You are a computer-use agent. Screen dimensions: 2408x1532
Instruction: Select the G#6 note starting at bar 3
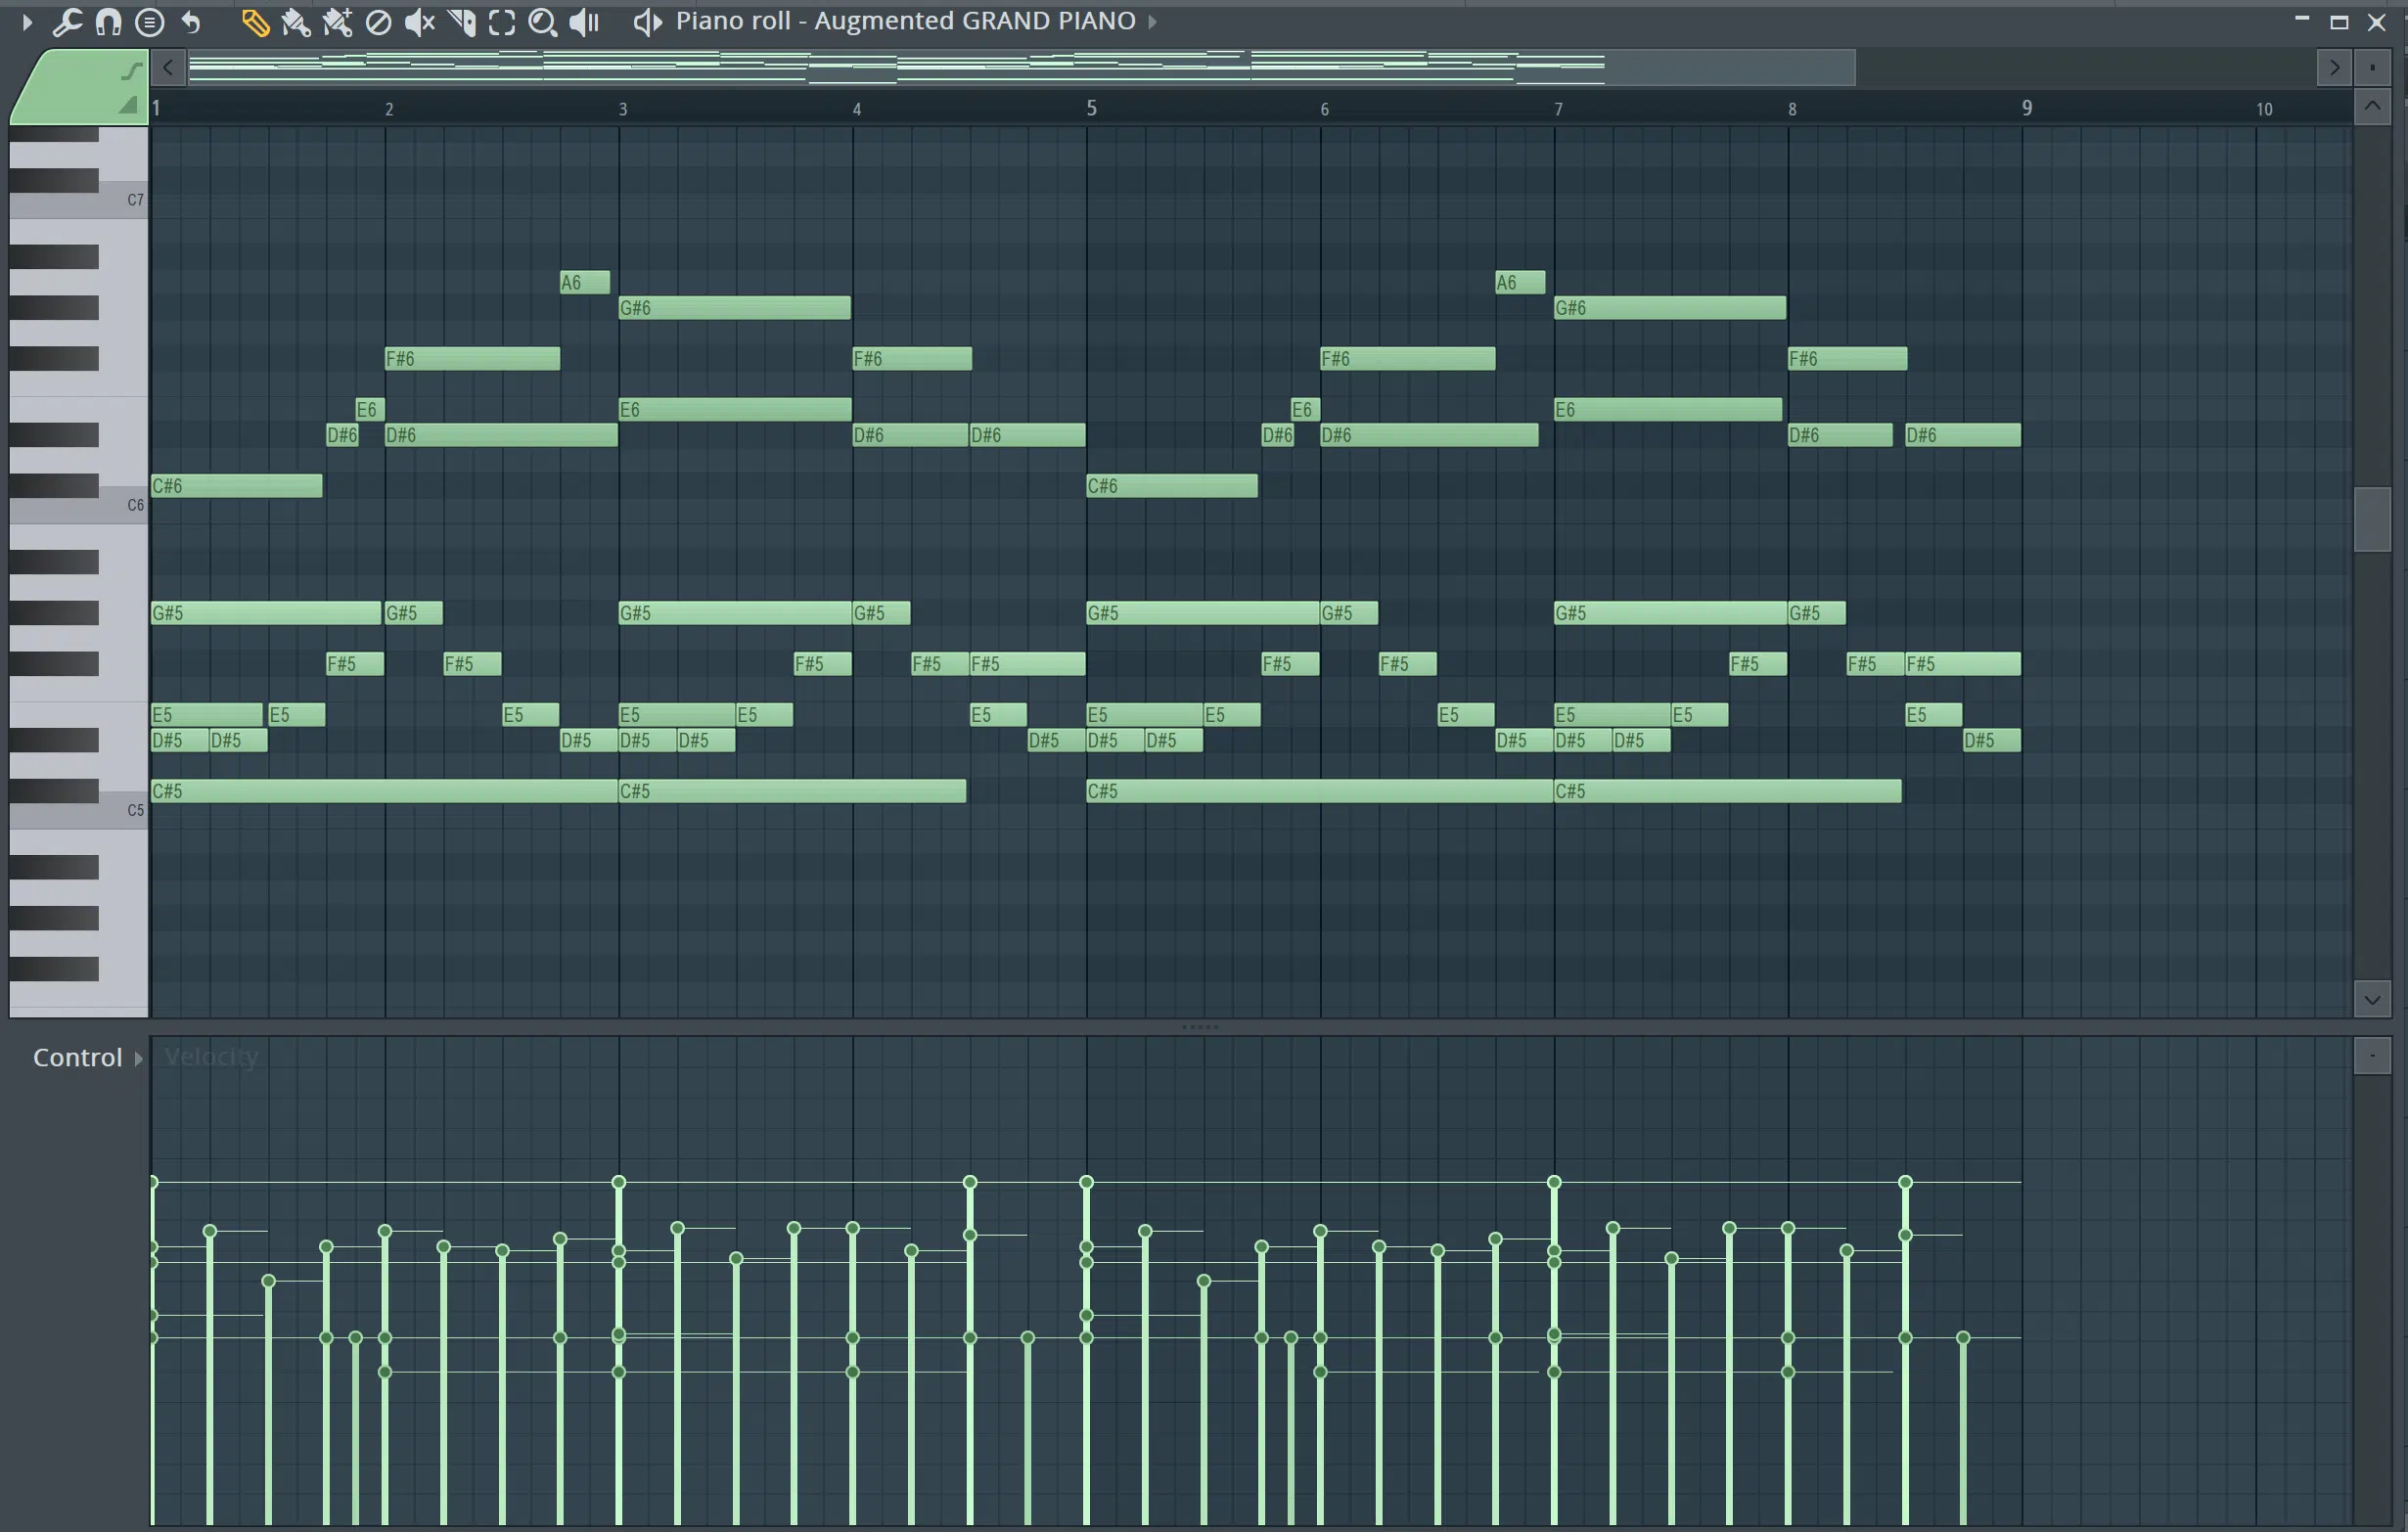(734, 308)
